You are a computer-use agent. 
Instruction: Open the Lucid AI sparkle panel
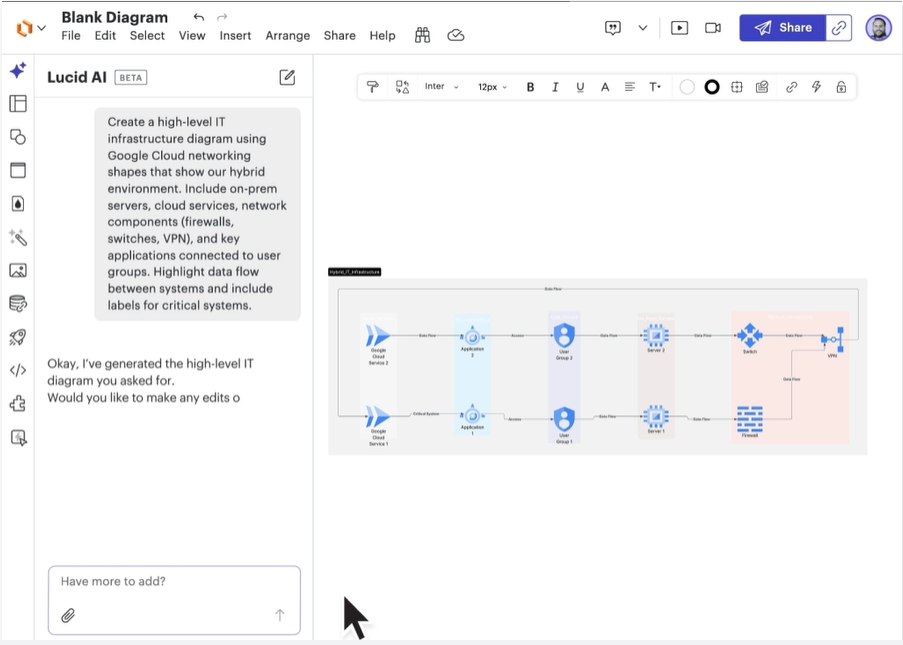click(18, 71)
